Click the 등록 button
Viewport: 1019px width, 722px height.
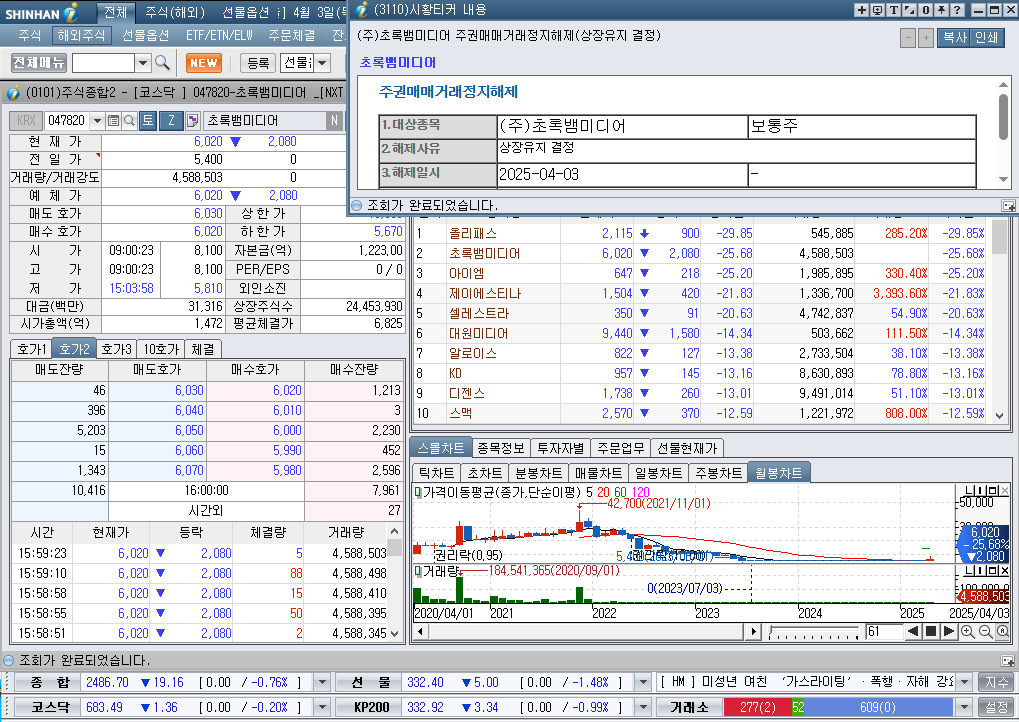coord(258,62)
